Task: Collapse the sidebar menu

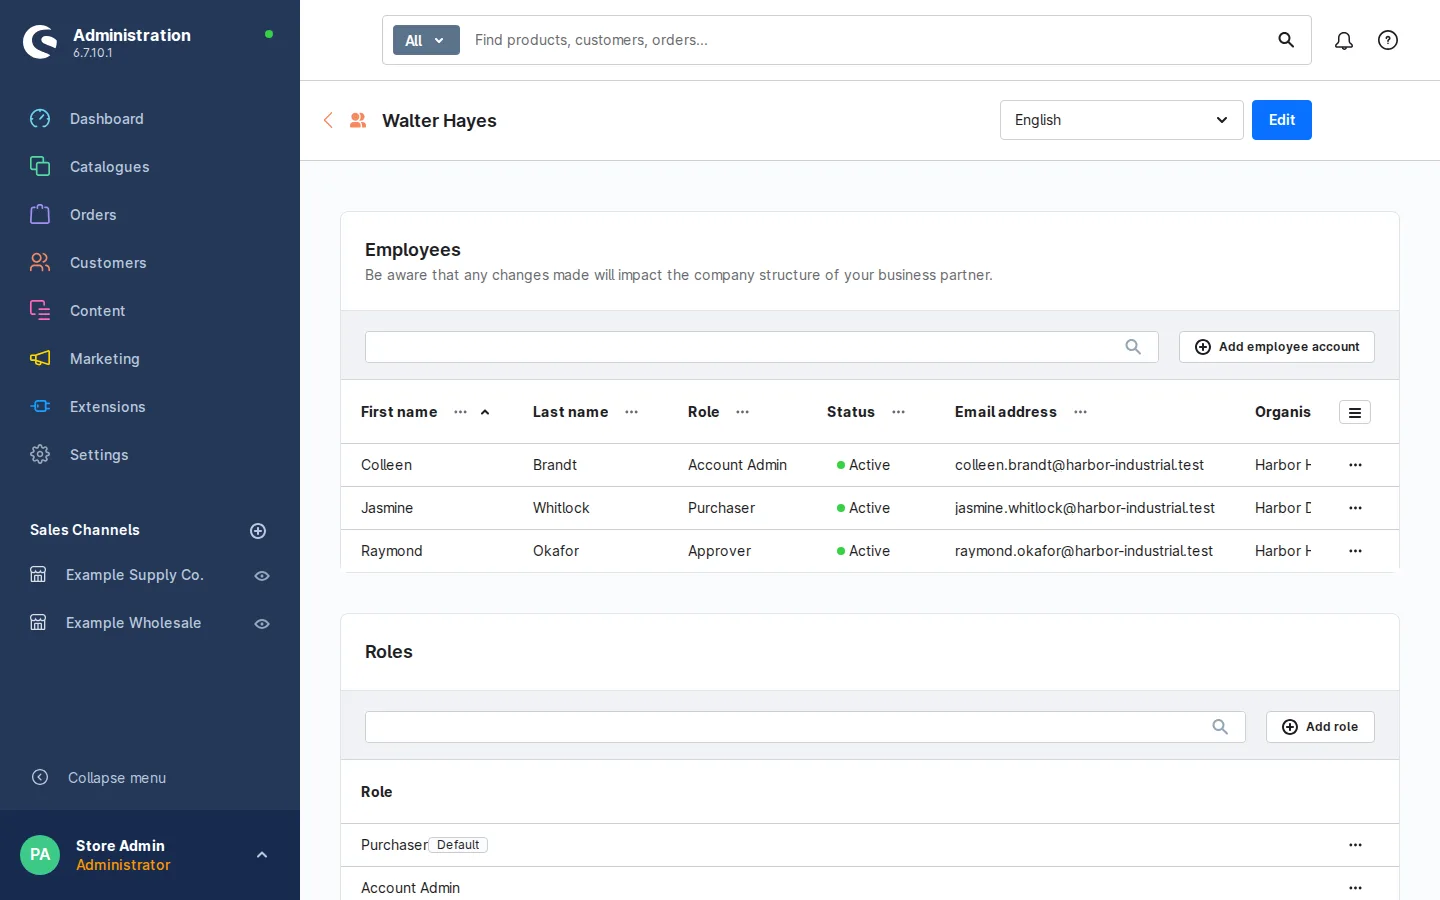Action: click(98, 778)
